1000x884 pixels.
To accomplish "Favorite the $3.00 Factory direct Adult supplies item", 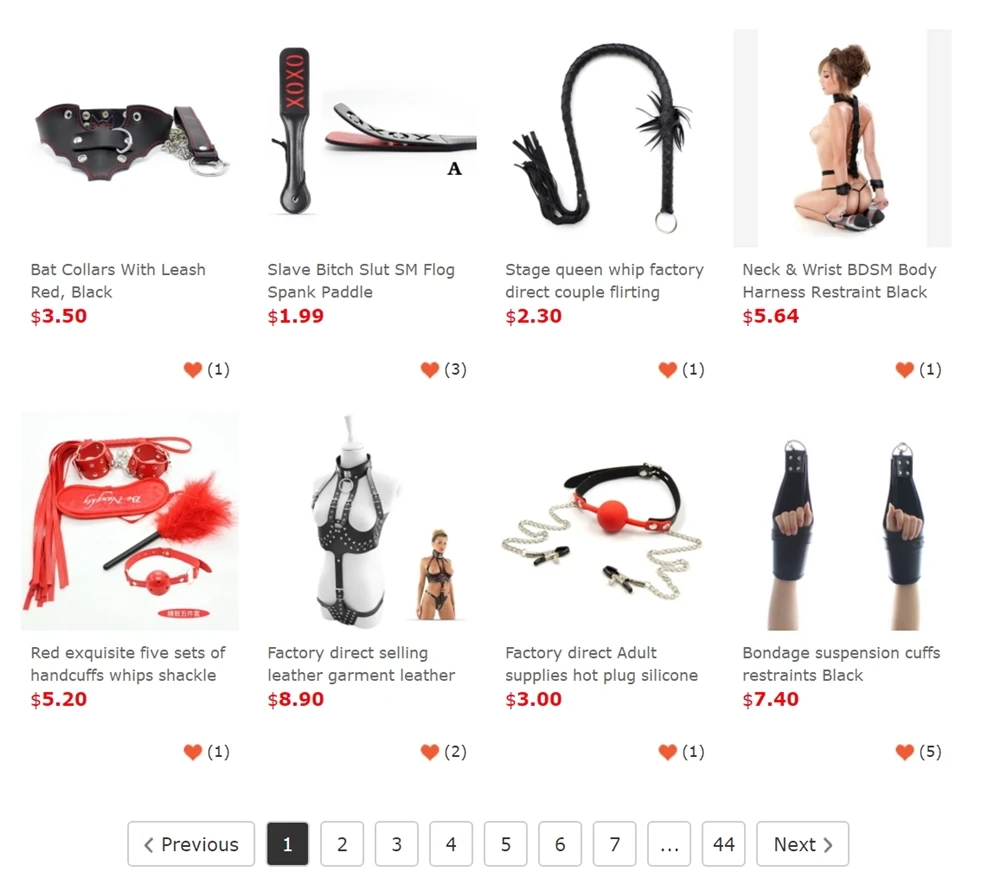I will coord(667,752).
